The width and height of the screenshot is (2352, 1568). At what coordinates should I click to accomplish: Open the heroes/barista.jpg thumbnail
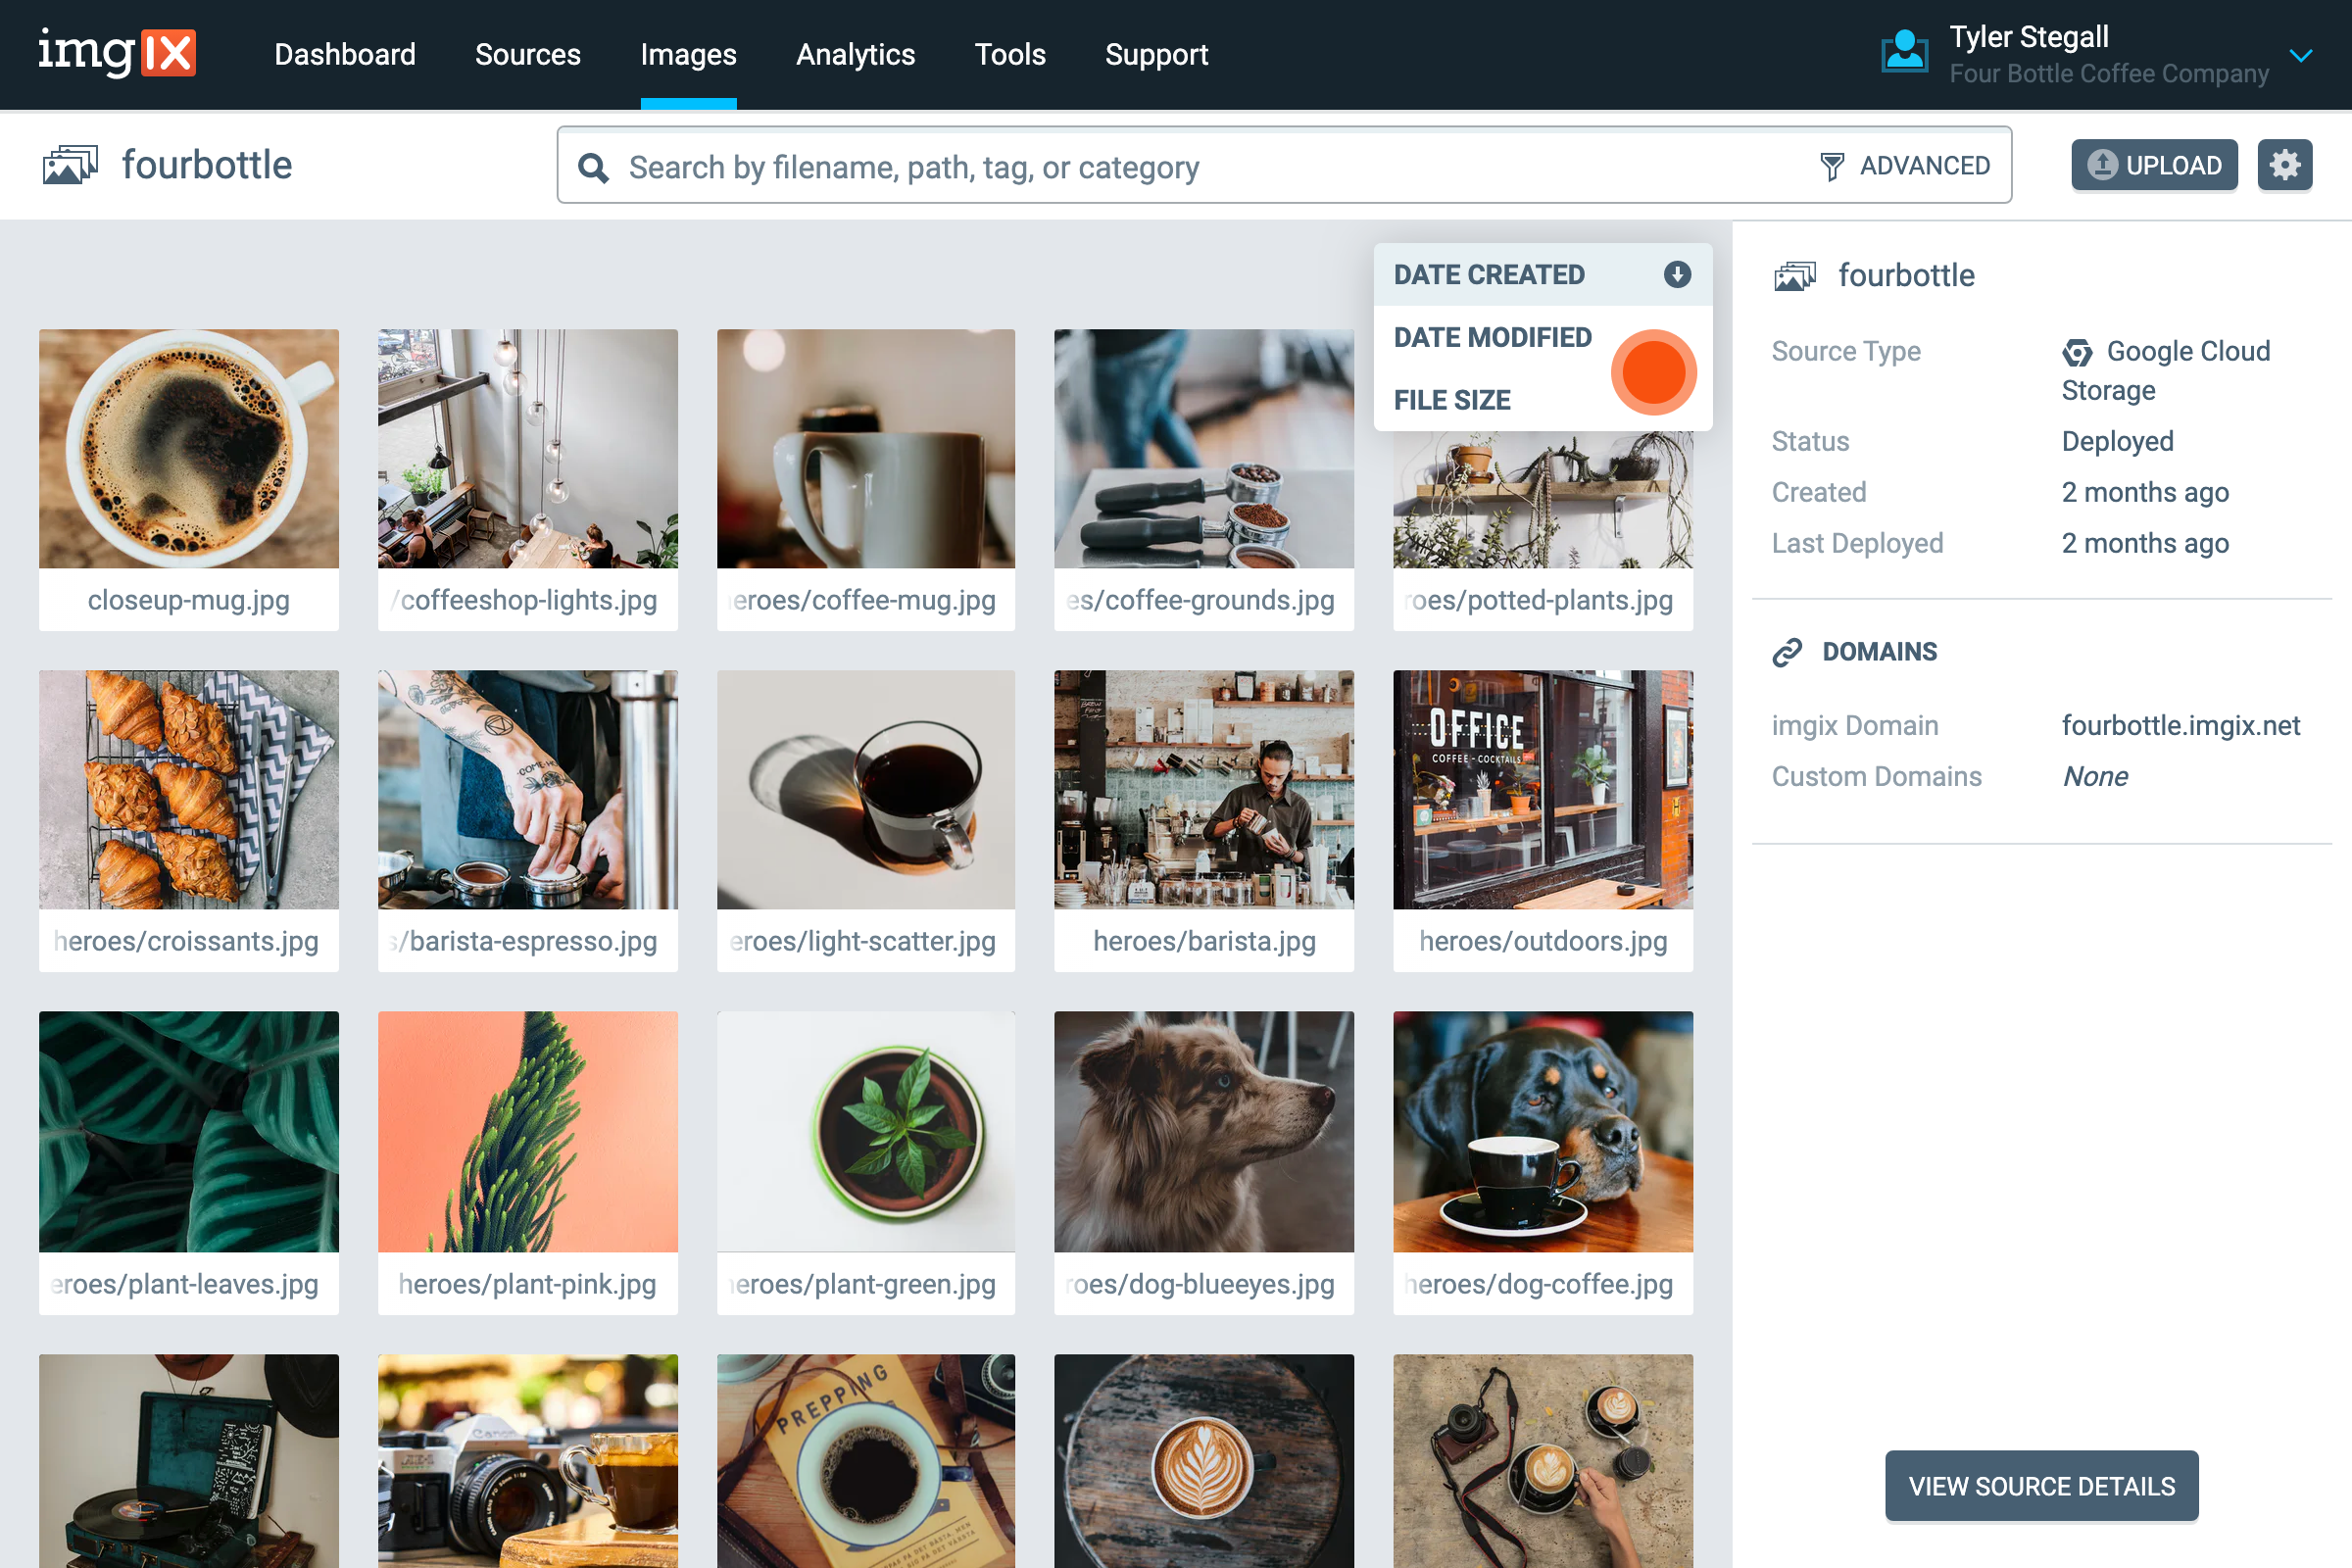[1203, 790]
